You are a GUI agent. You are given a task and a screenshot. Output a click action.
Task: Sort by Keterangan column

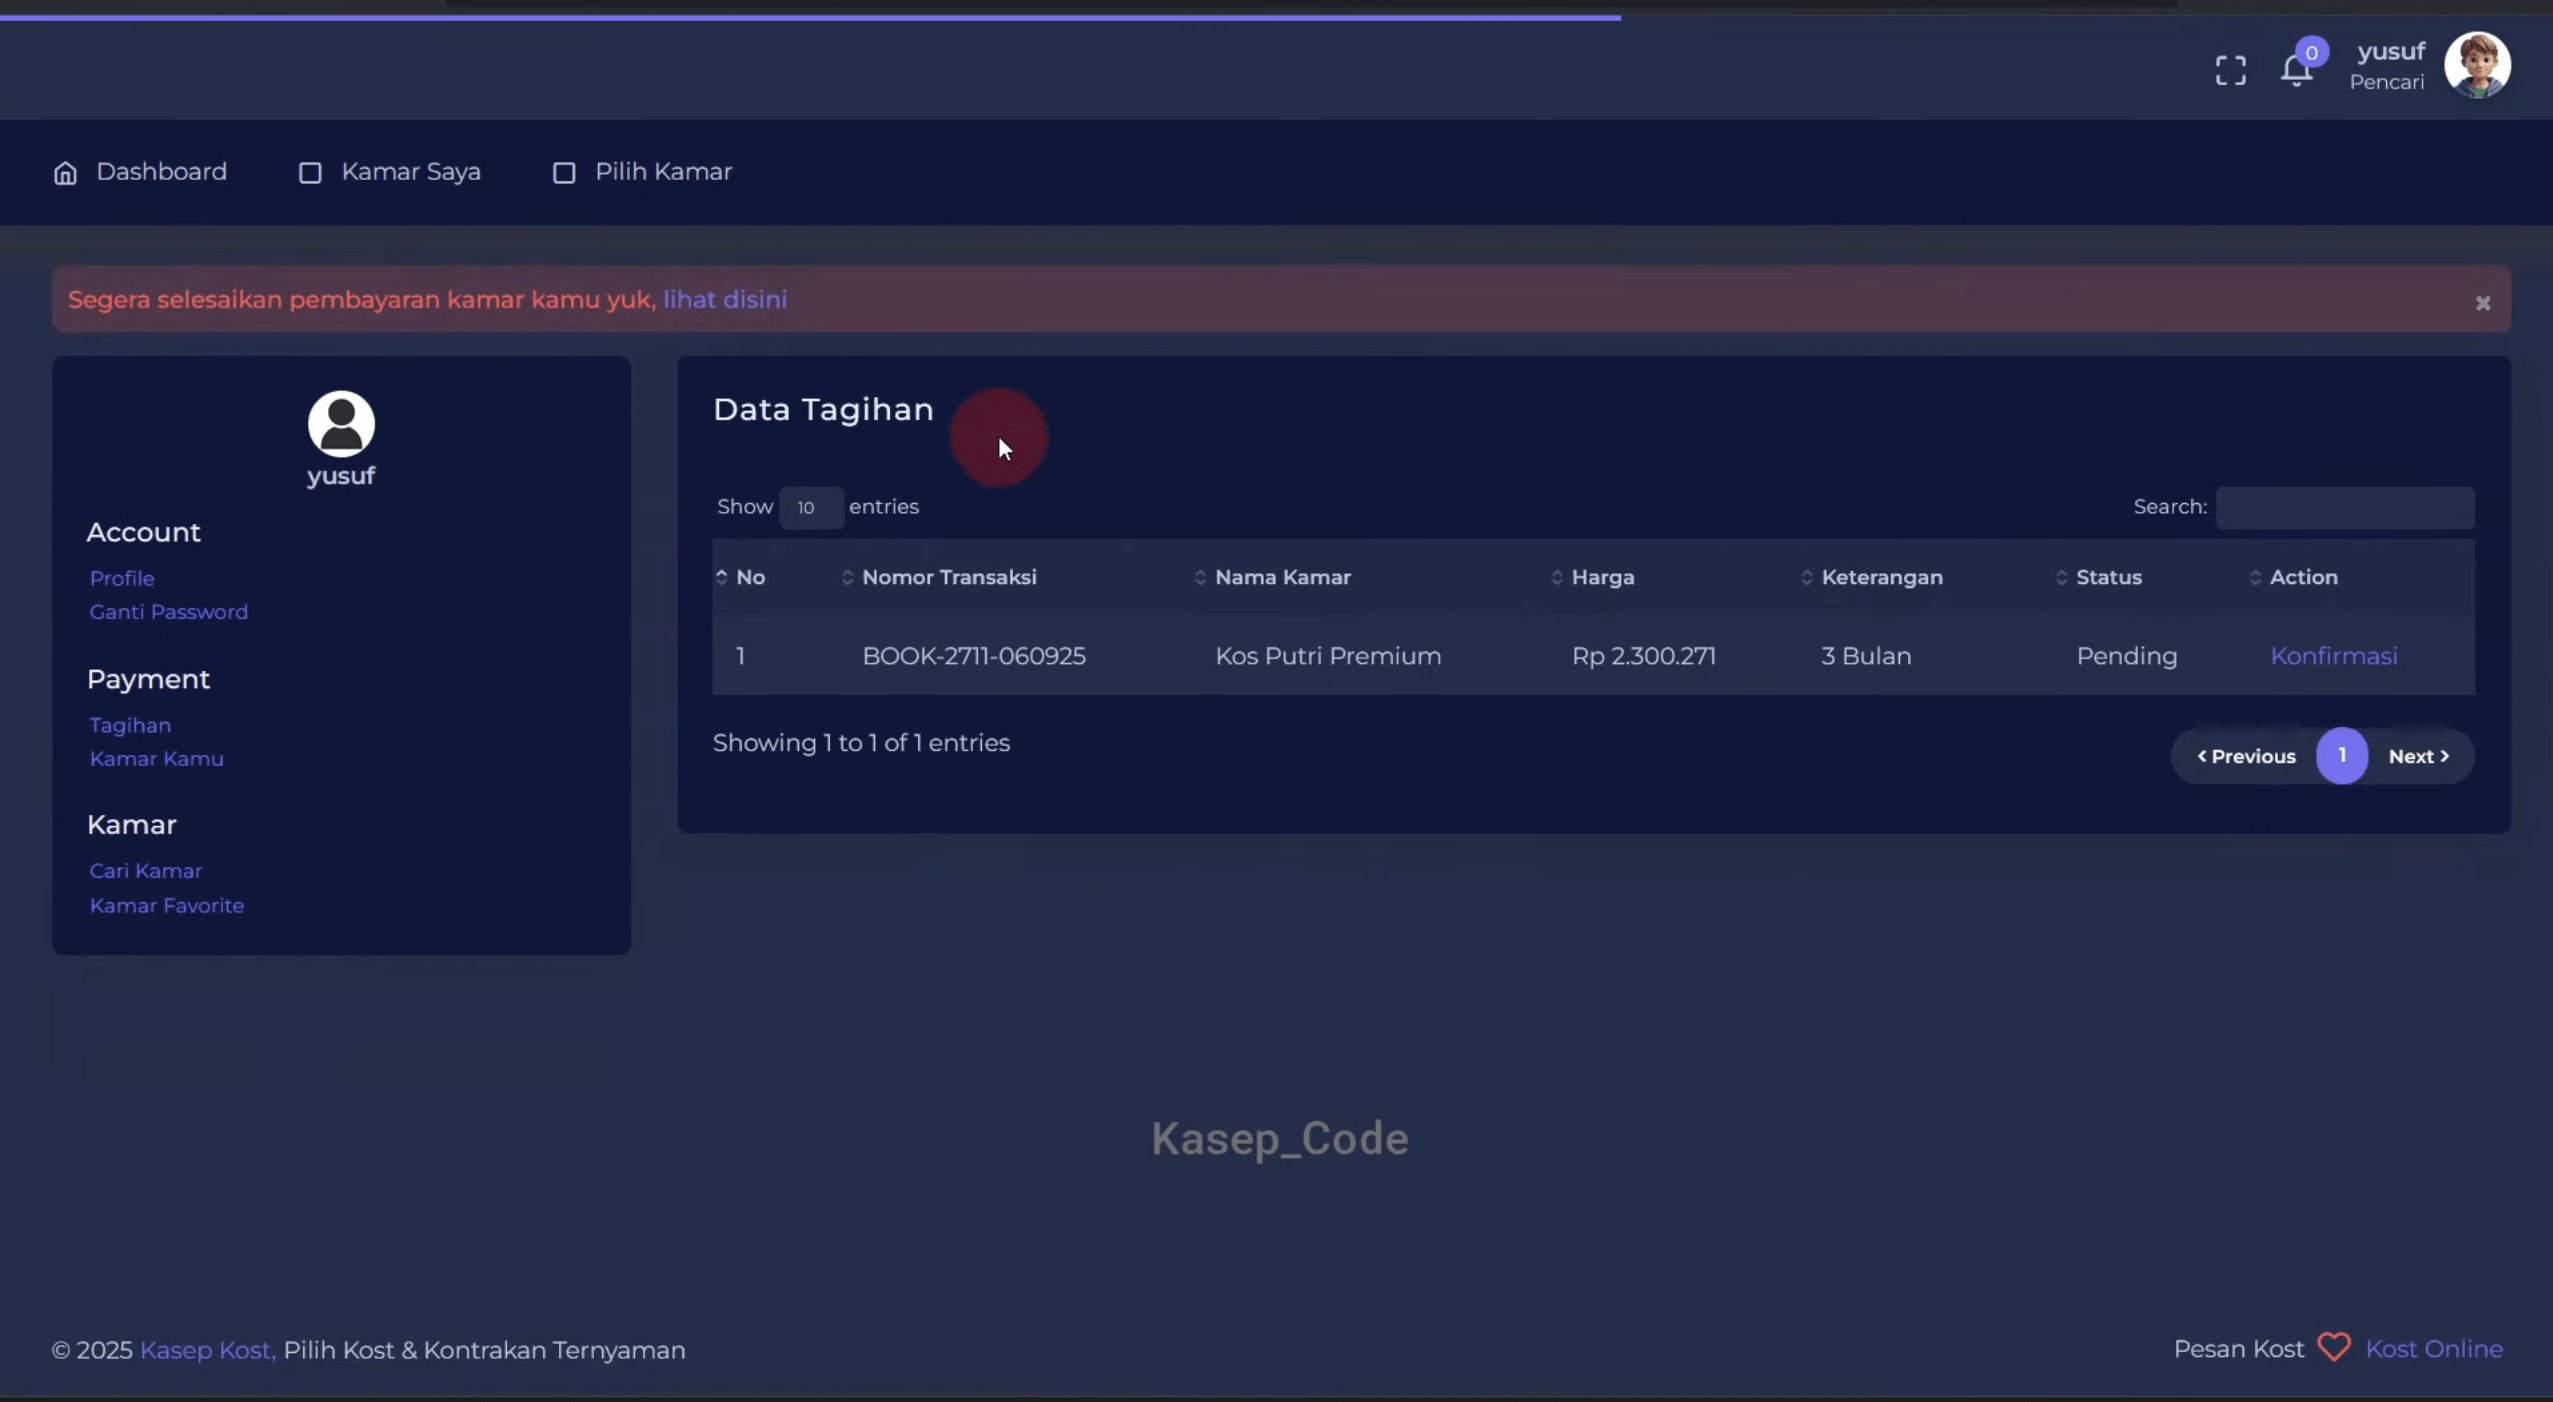pyautogui.click(x=1881, y=577)
